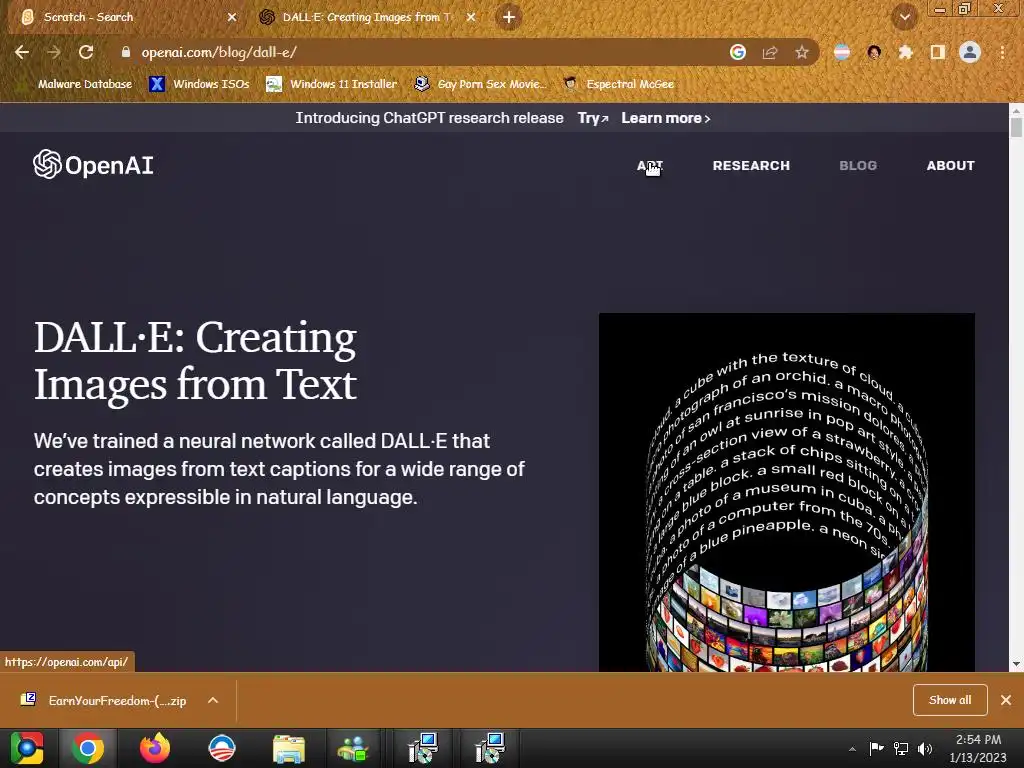1024x768 pixels.
Task: Open Windows 11 Installer bookmark
Action: click(332, 84)
